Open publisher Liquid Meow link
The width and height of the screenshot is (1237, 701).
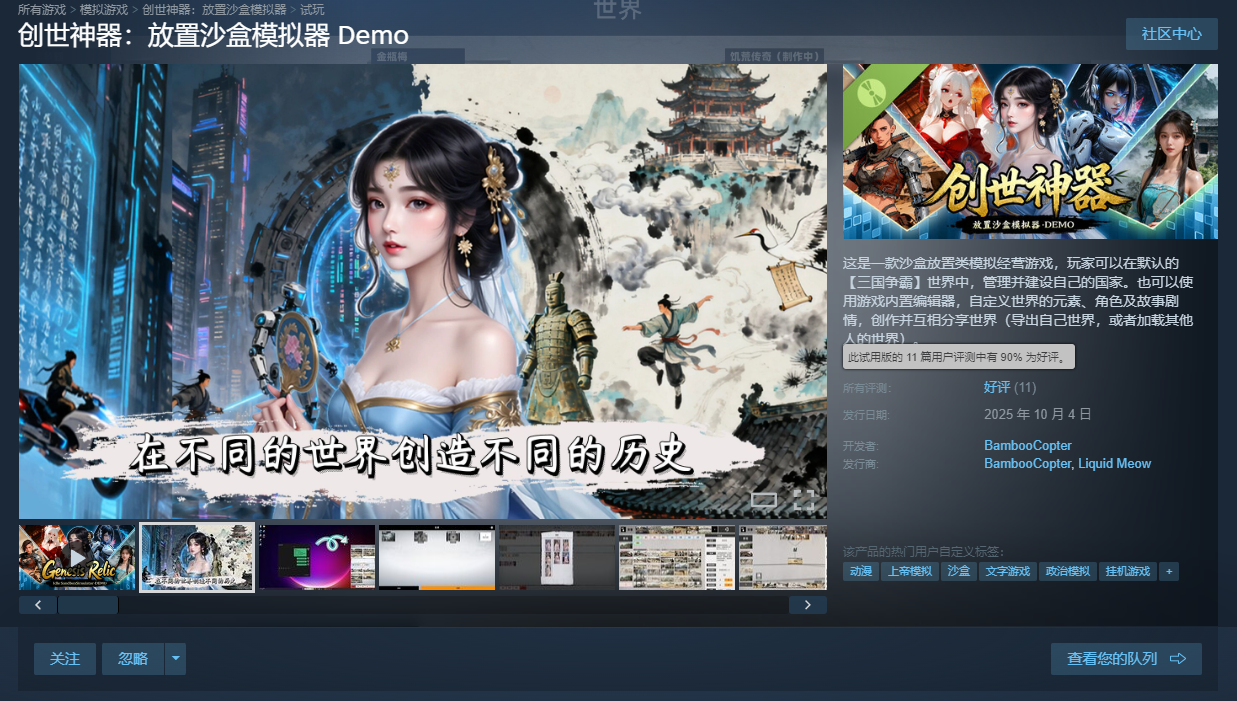tap(1114, 464)
